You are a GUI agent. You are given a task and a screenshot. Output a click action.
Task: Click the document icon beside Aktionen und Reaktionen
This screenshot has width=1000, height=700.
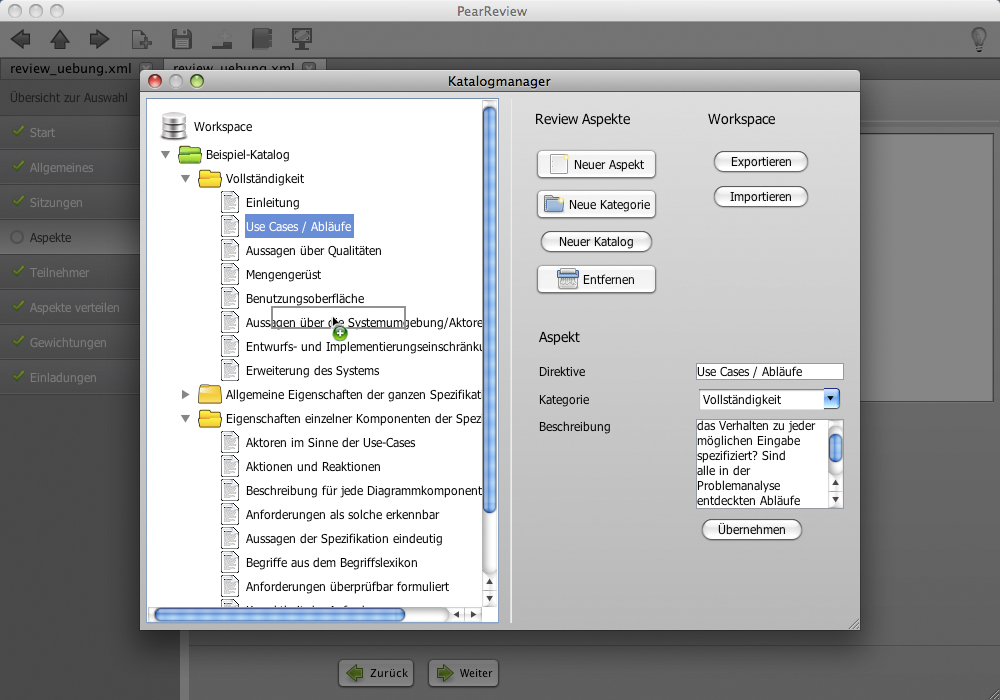(x=230, y=467)
